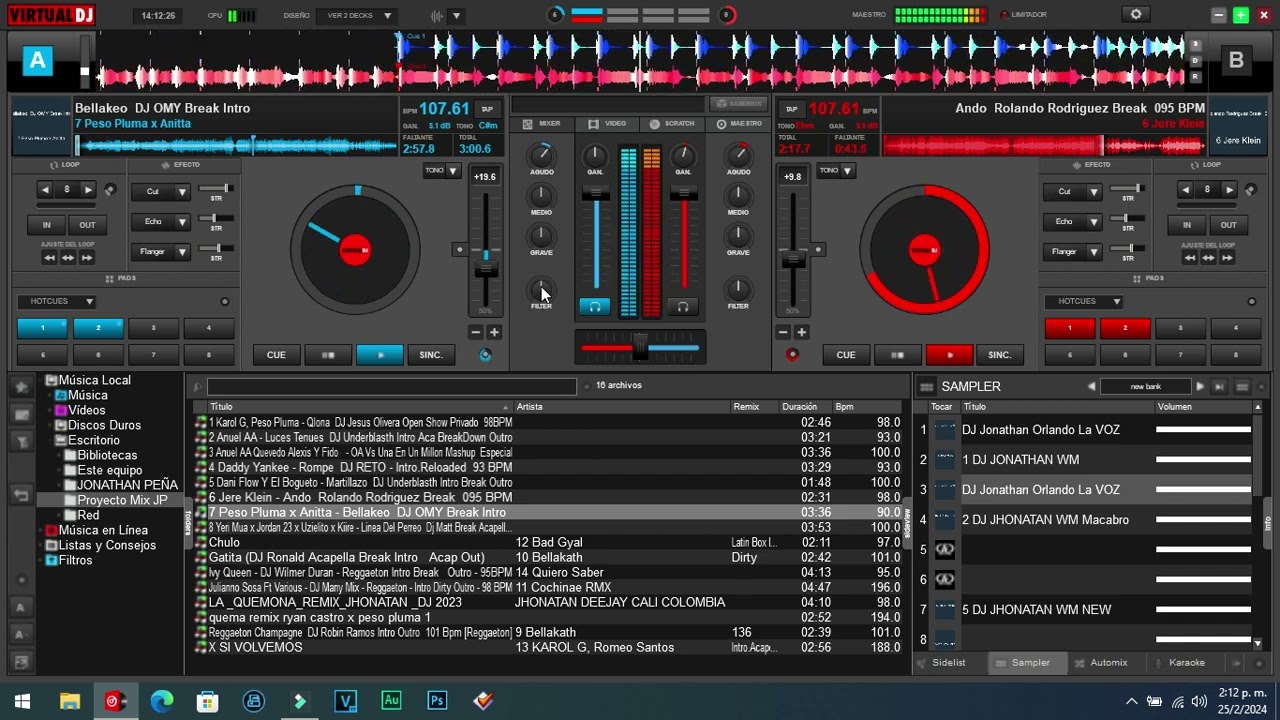This screenshot has width=1280, height=720.
Task: Switch to the SCRATCH tab
Action: [x=672, y=124]
